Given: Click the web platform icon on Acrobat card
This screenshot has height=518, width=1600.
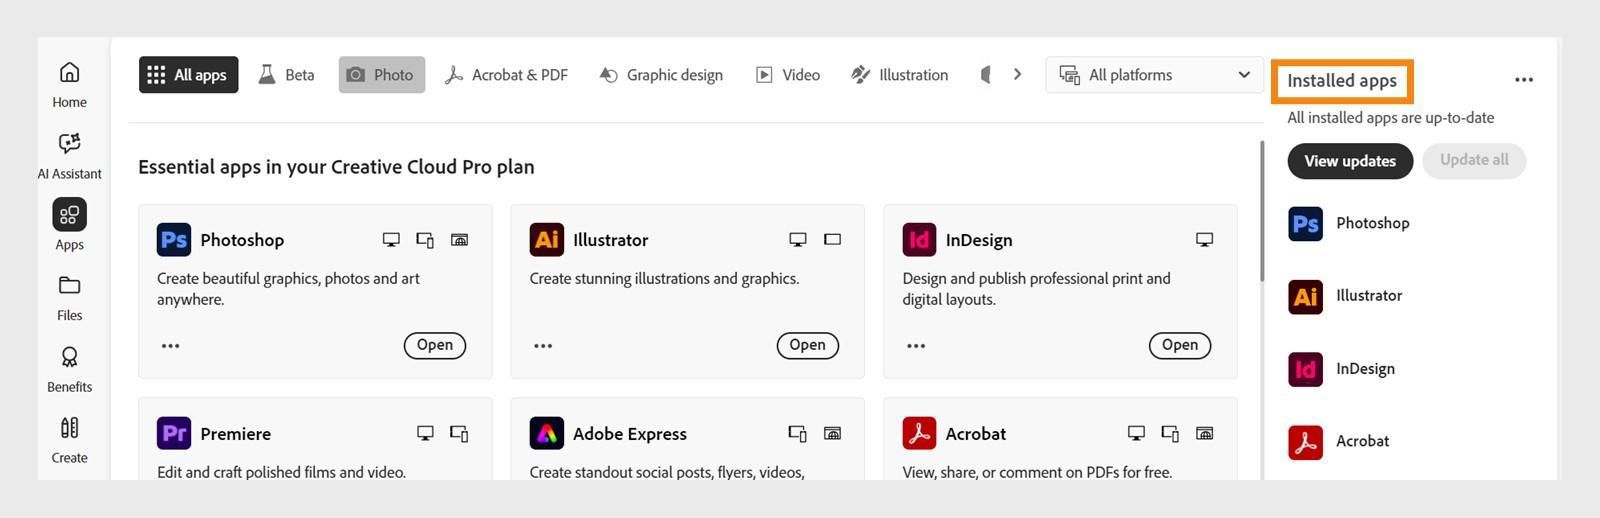Looking at the screenshot, I should tap(1205, 433).
